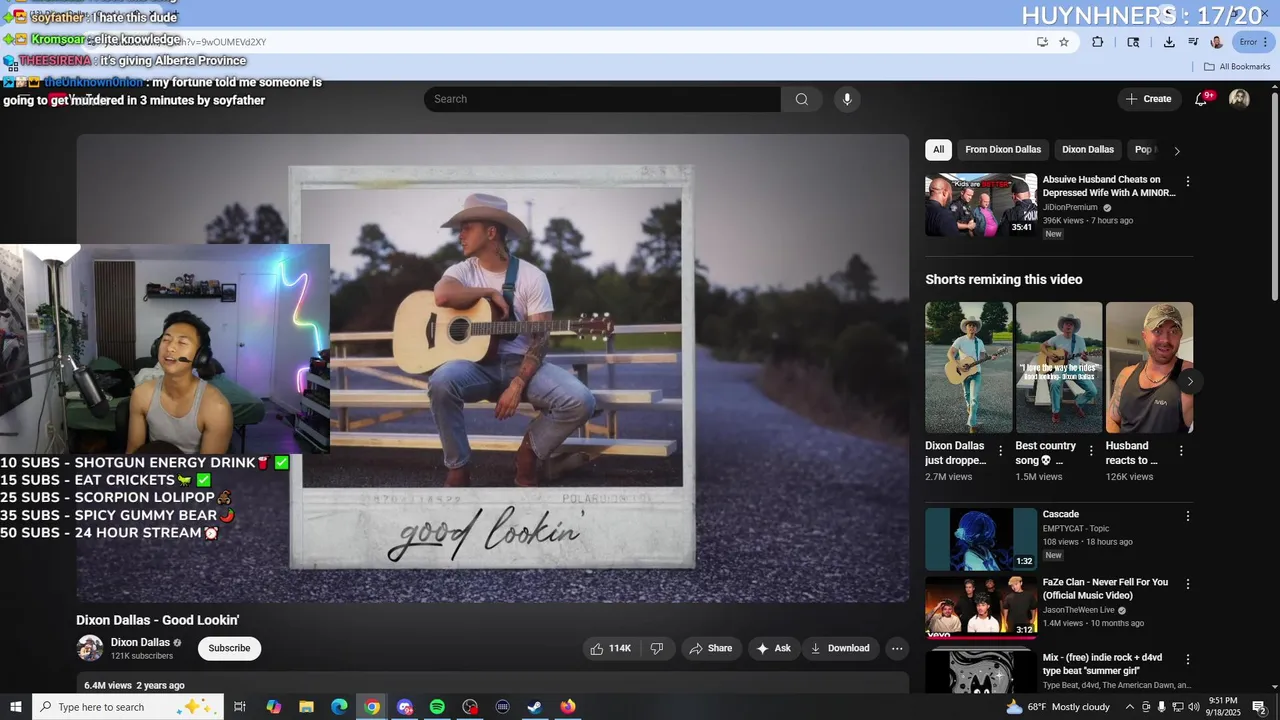This screenshot has width=1280, height=720.
Task: Open Windows Task View
Action: tap(240, 707)
